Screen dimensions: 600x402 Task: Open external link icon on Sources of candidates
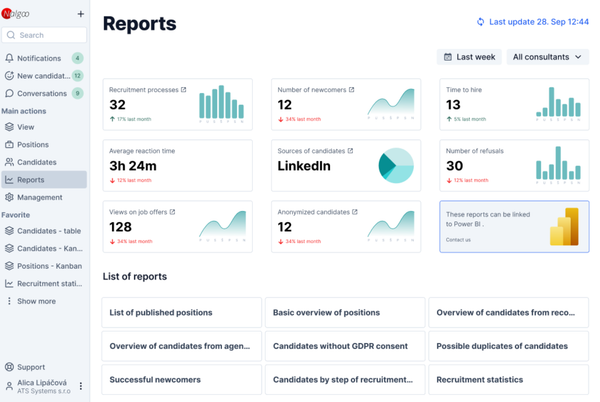350,151
